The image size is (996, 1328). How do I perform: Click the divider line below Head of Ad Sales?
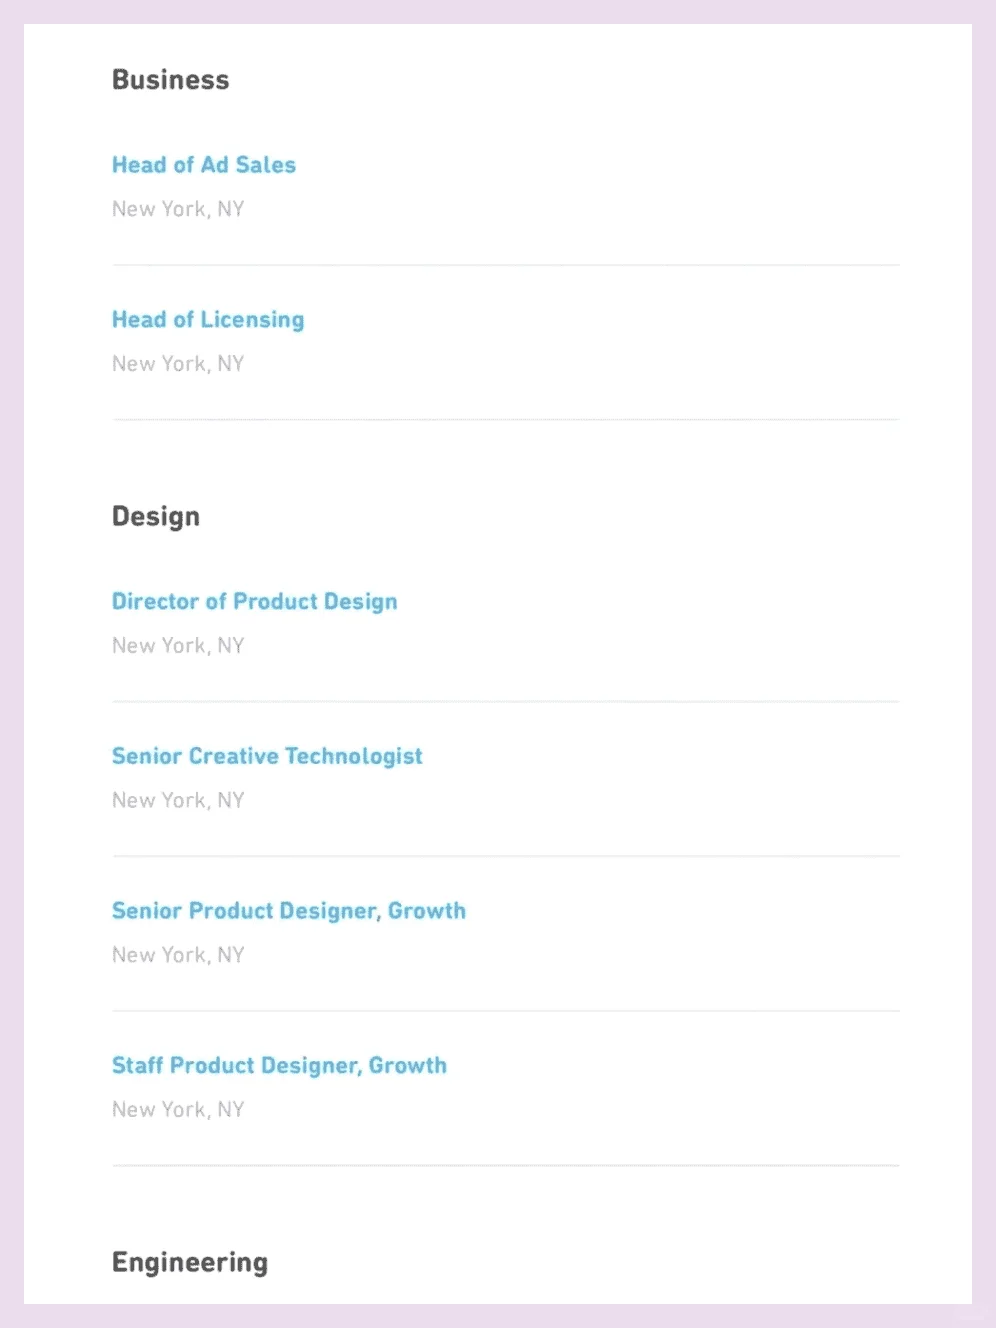[x=506, y=265]
